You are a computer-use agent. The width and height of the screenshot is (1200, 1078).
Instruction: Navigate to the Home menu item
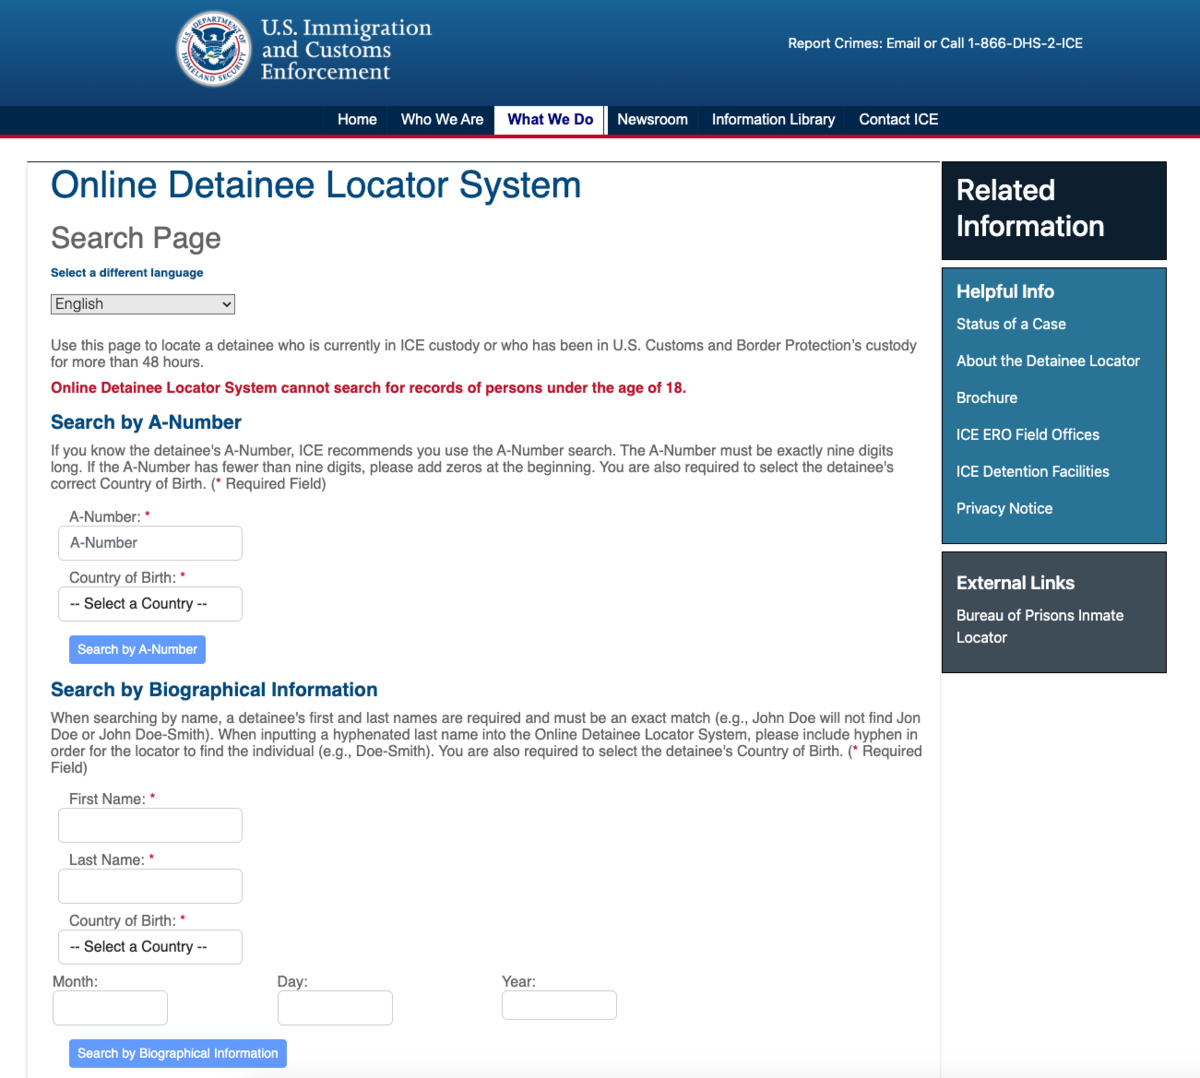point(356,119)
